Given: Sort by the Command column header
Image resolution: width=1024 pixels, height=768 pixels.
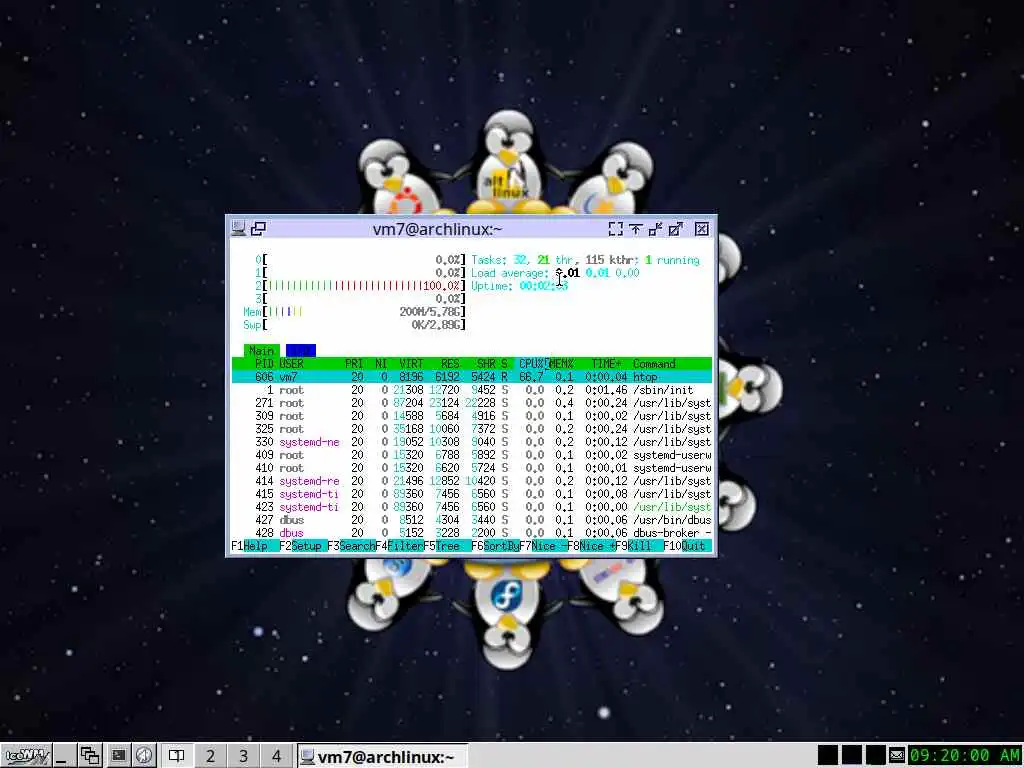Looking at the screenshot, I should [x=654, y=364].
